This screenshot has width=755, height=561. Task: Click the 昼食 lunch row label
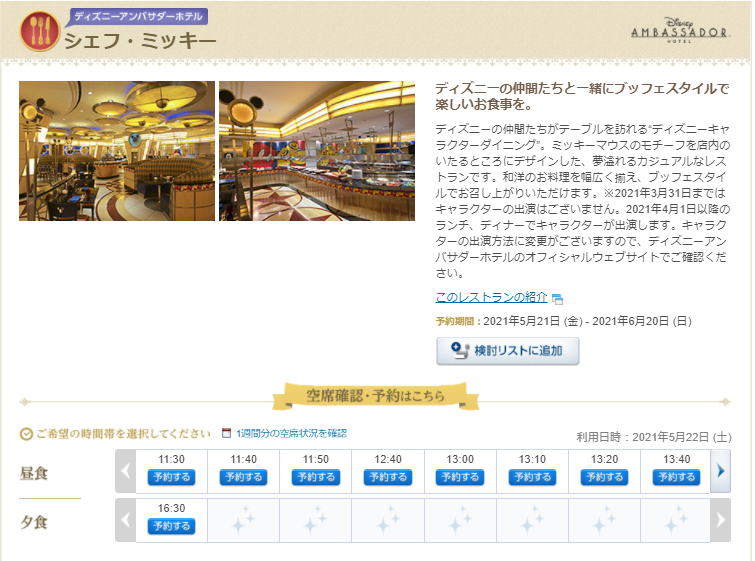34,473
